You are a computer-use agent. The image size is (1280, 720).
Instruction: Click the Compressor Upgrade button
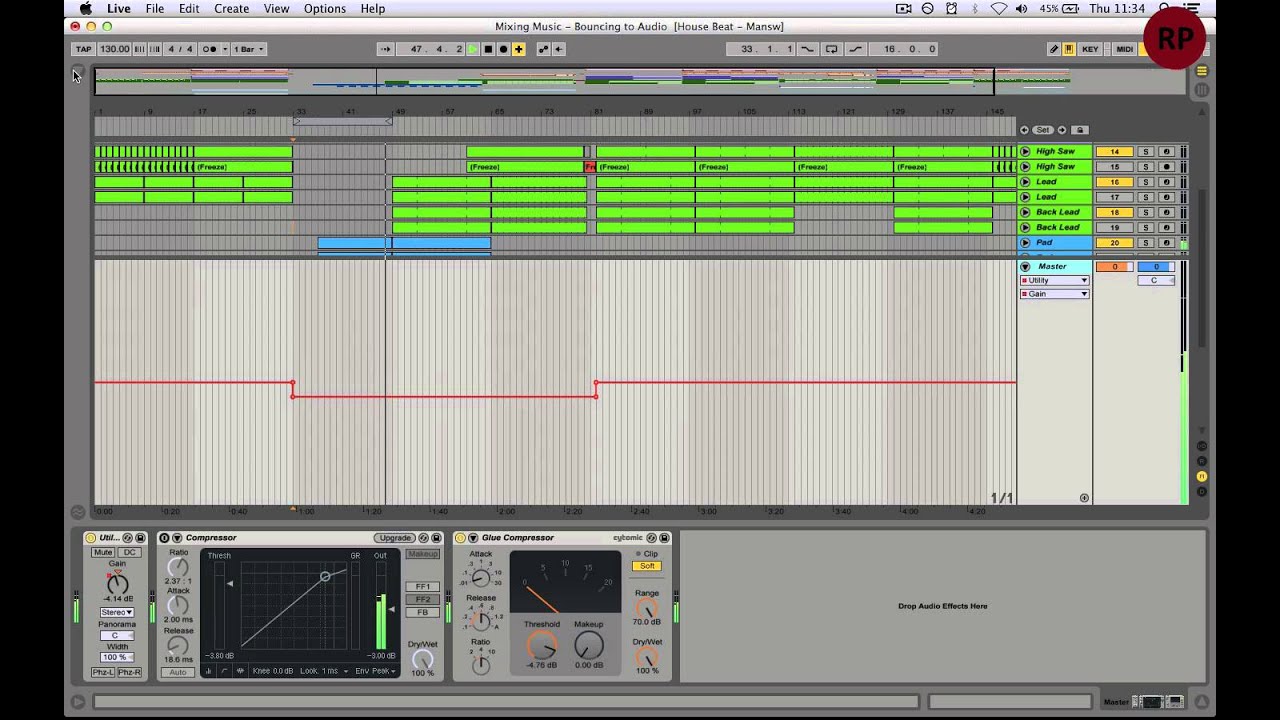(x=395, y=538)
